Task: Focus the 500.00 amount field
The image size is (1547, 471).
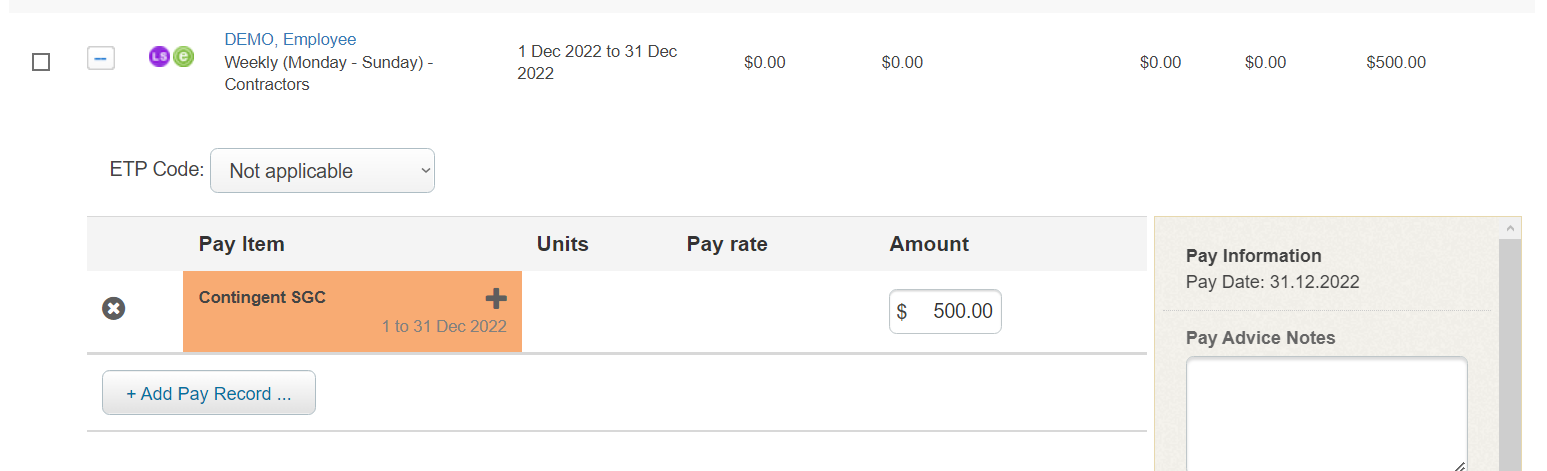Action: 945,312
